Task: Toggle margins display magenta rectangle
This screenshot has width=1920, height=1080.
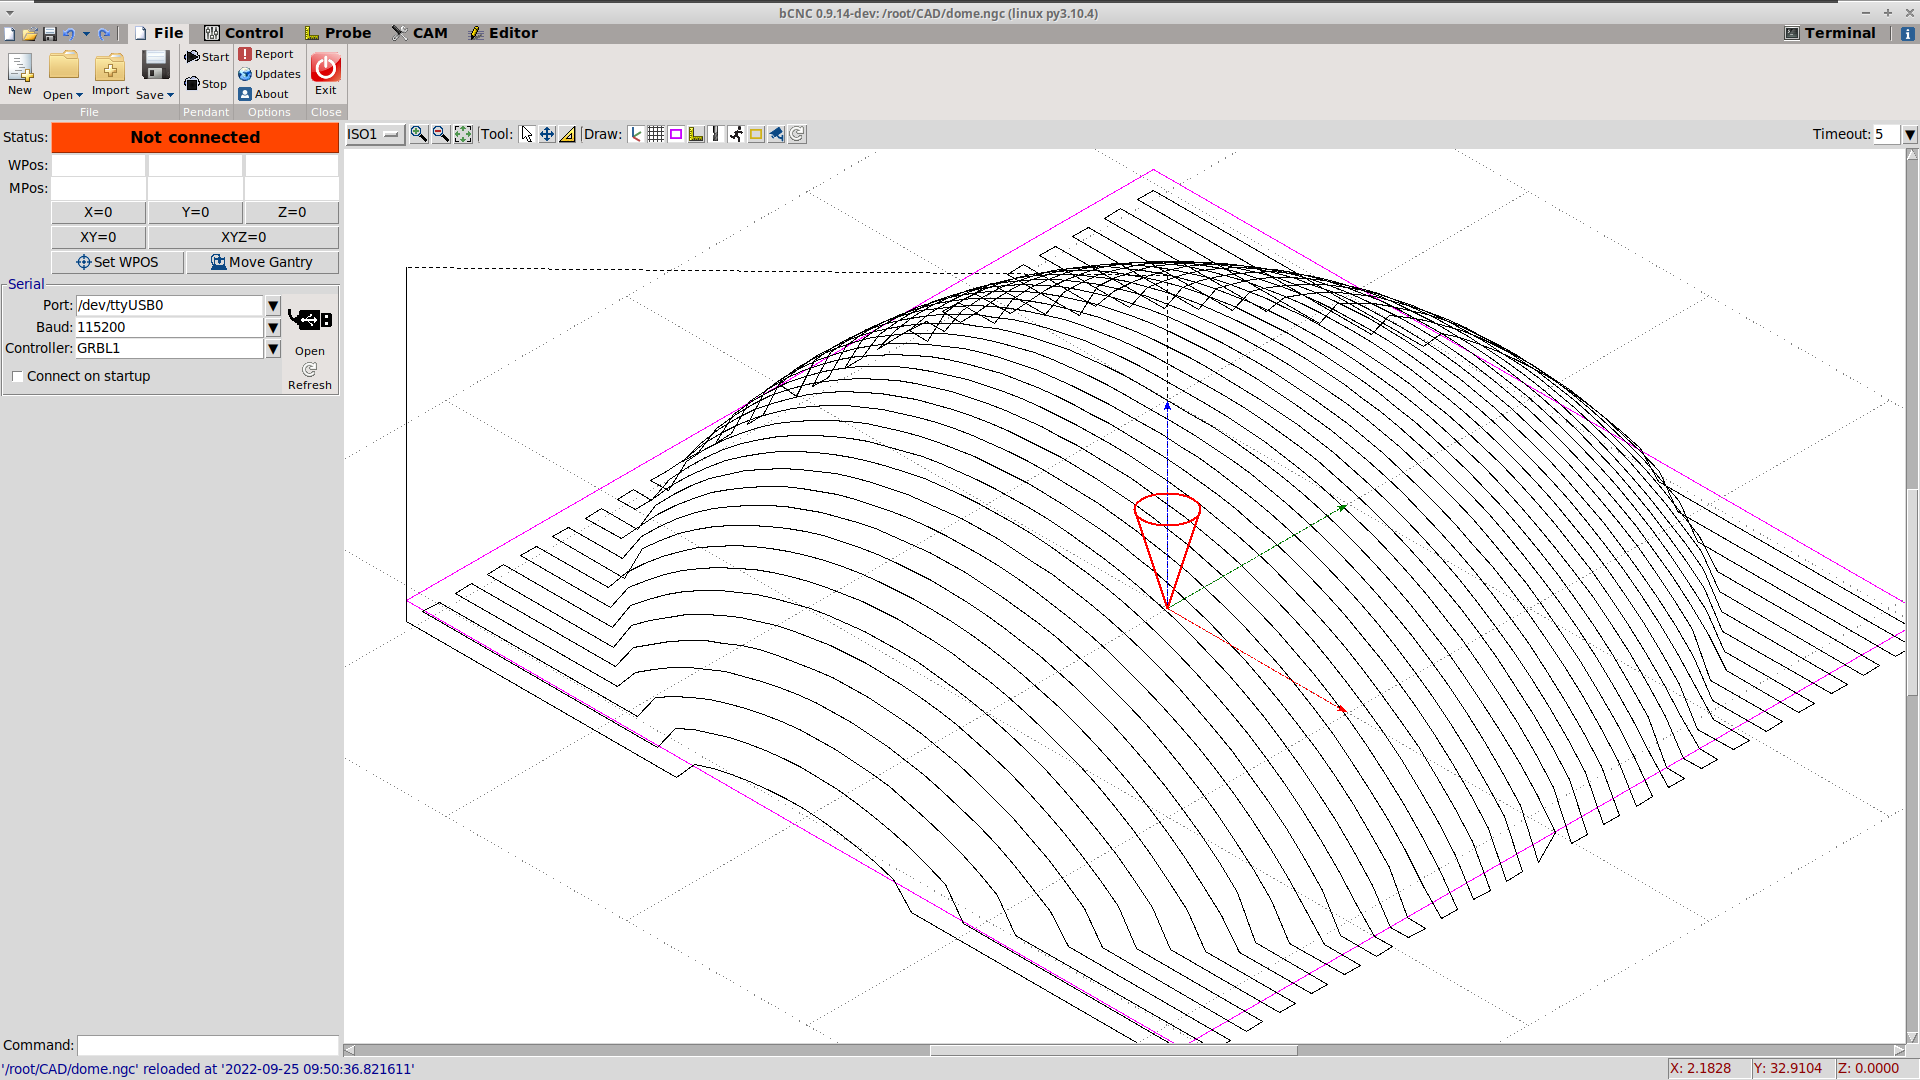Action: [676, 134]
